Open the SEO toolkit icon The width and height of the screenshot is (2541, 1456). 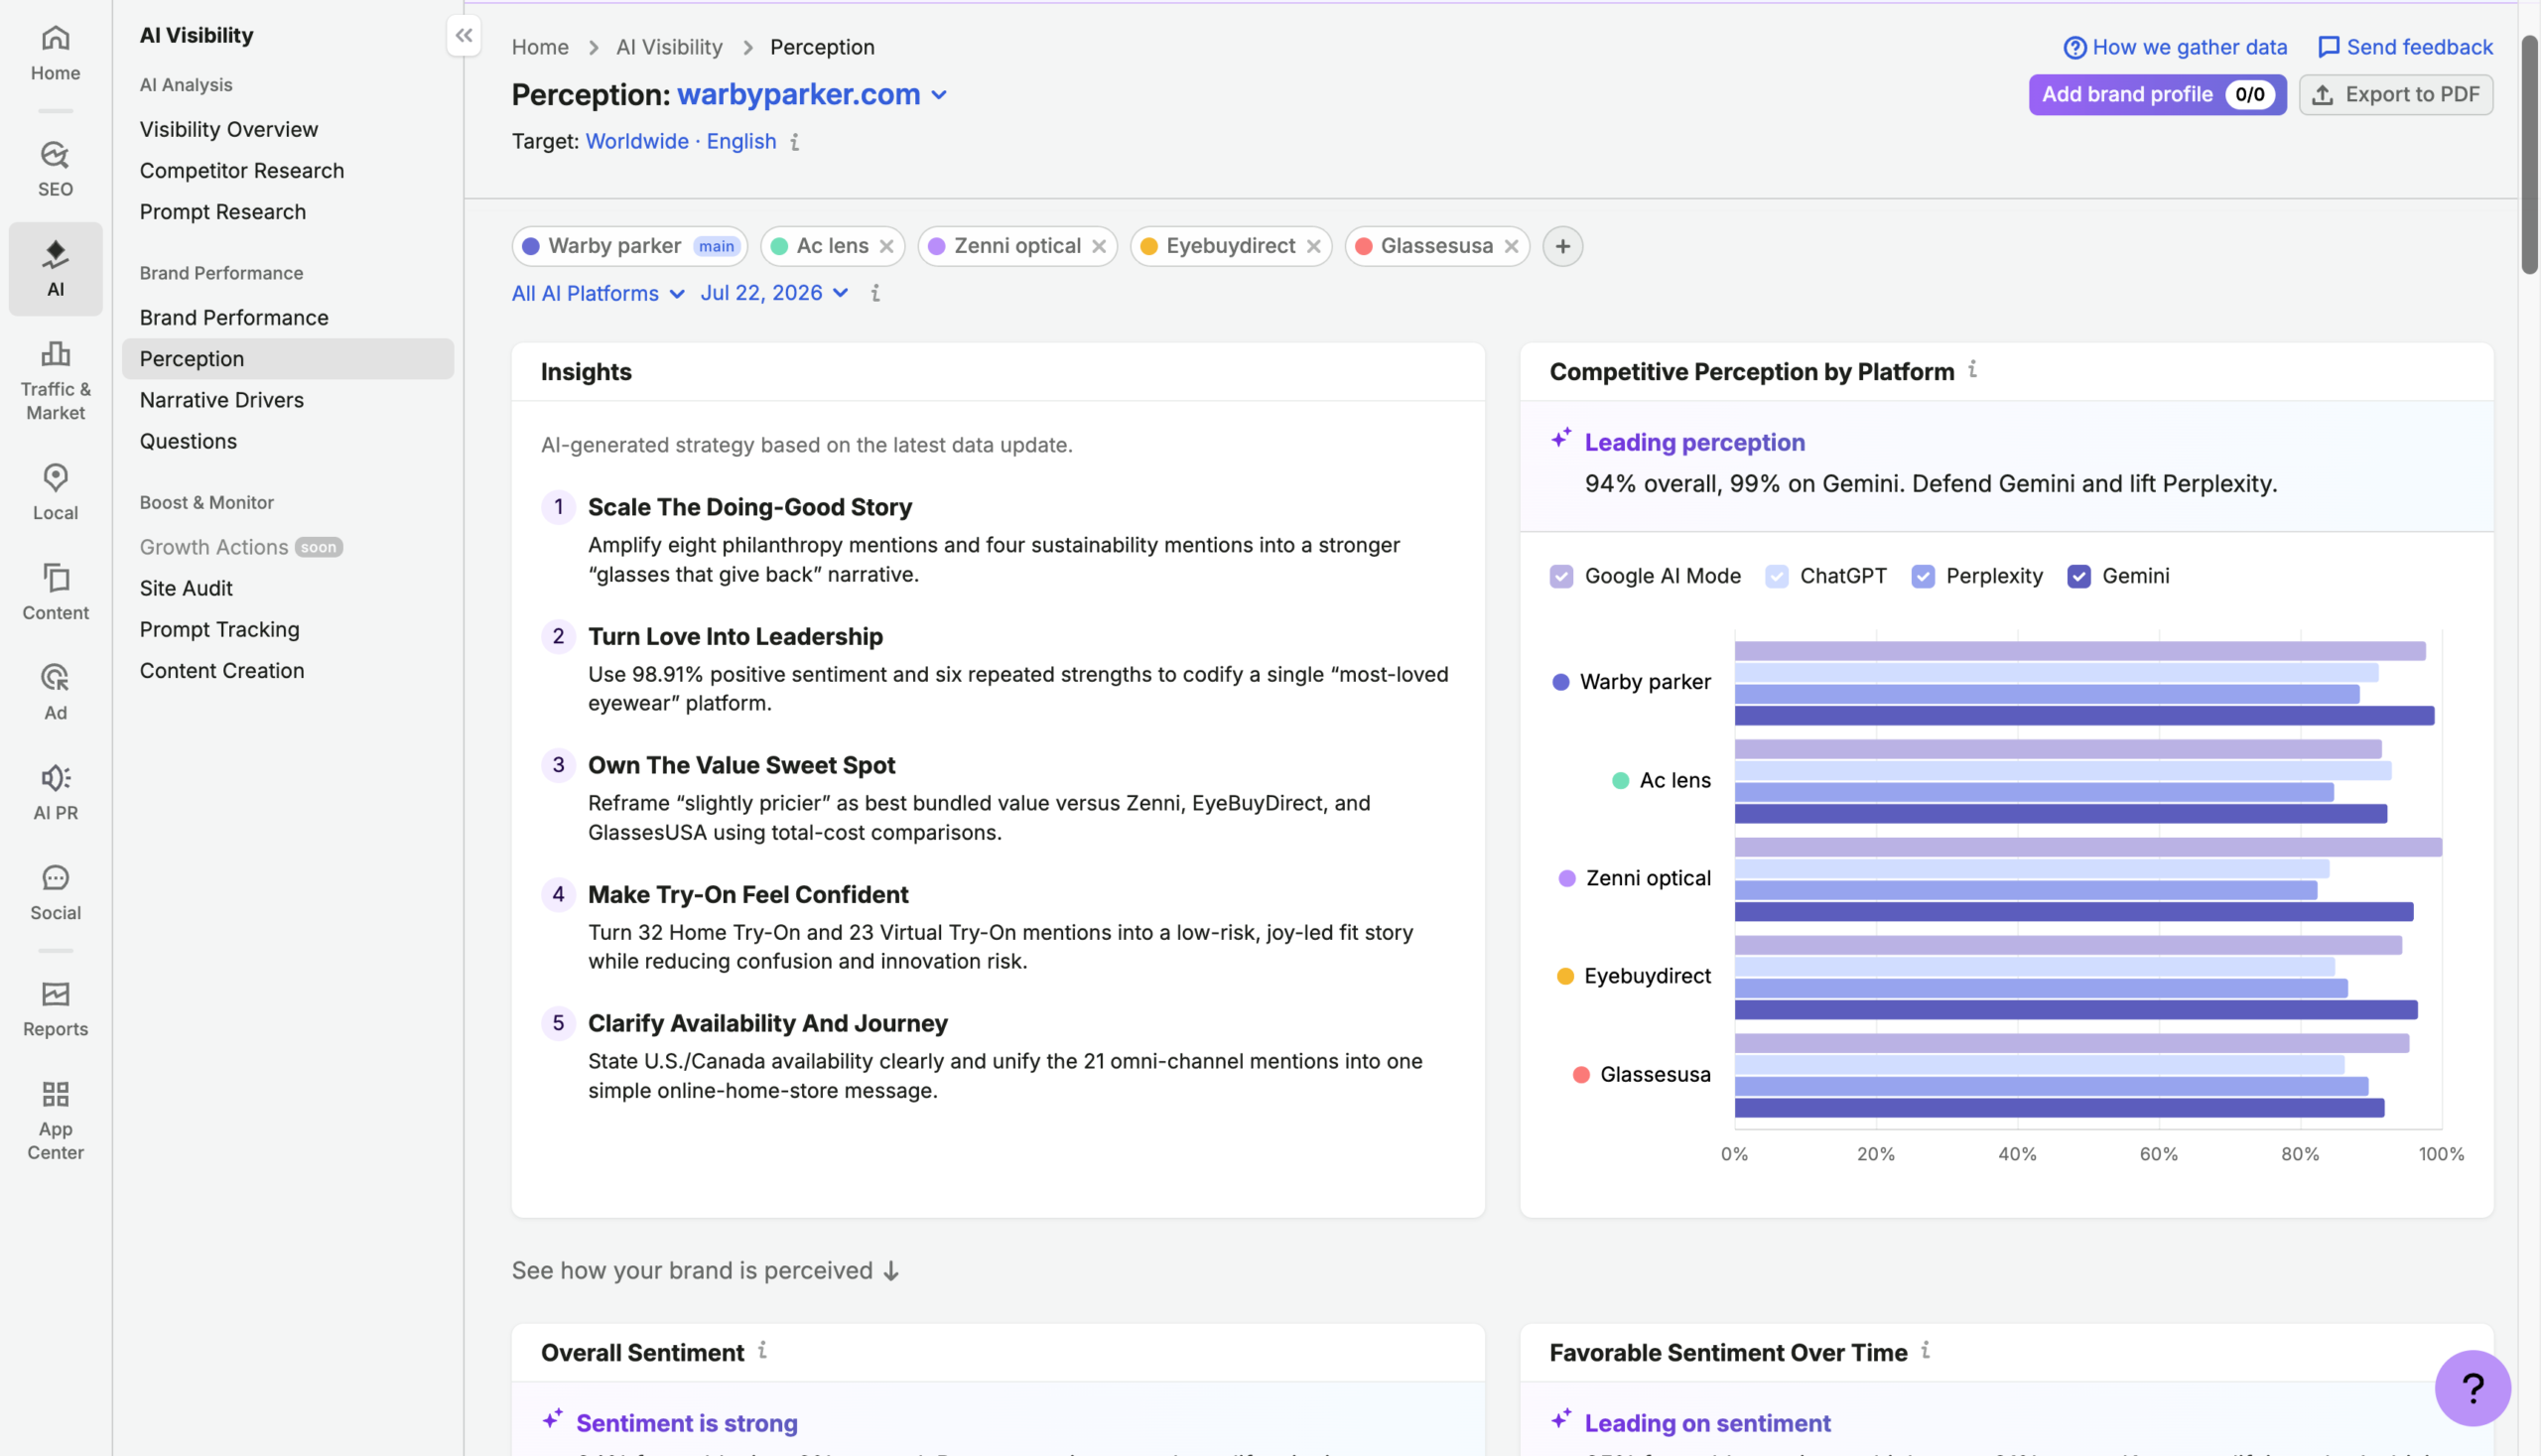(55, 169)
